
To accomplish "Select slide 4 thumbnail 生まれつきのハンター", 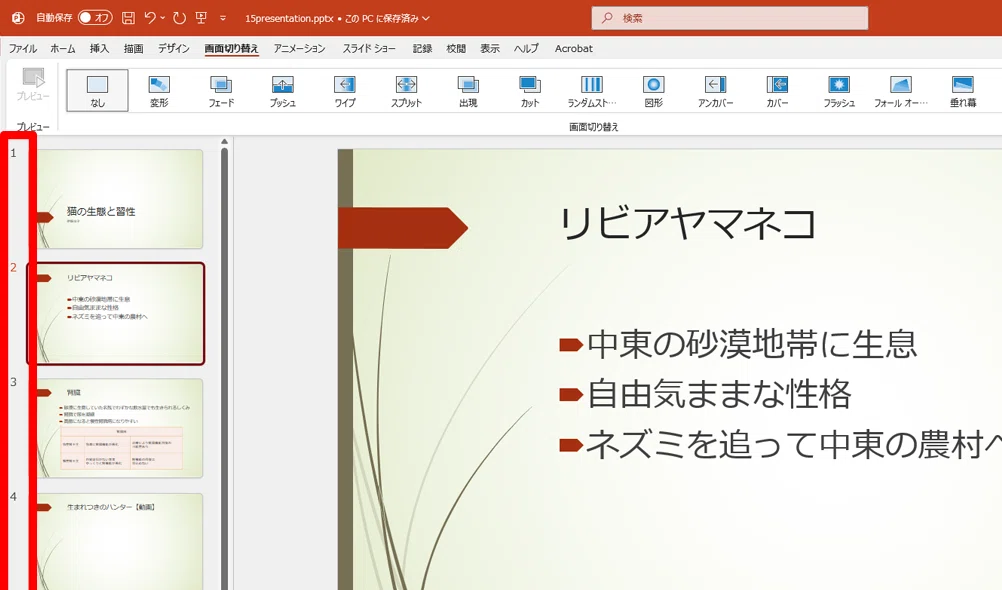I will click(x=119, y=541).
